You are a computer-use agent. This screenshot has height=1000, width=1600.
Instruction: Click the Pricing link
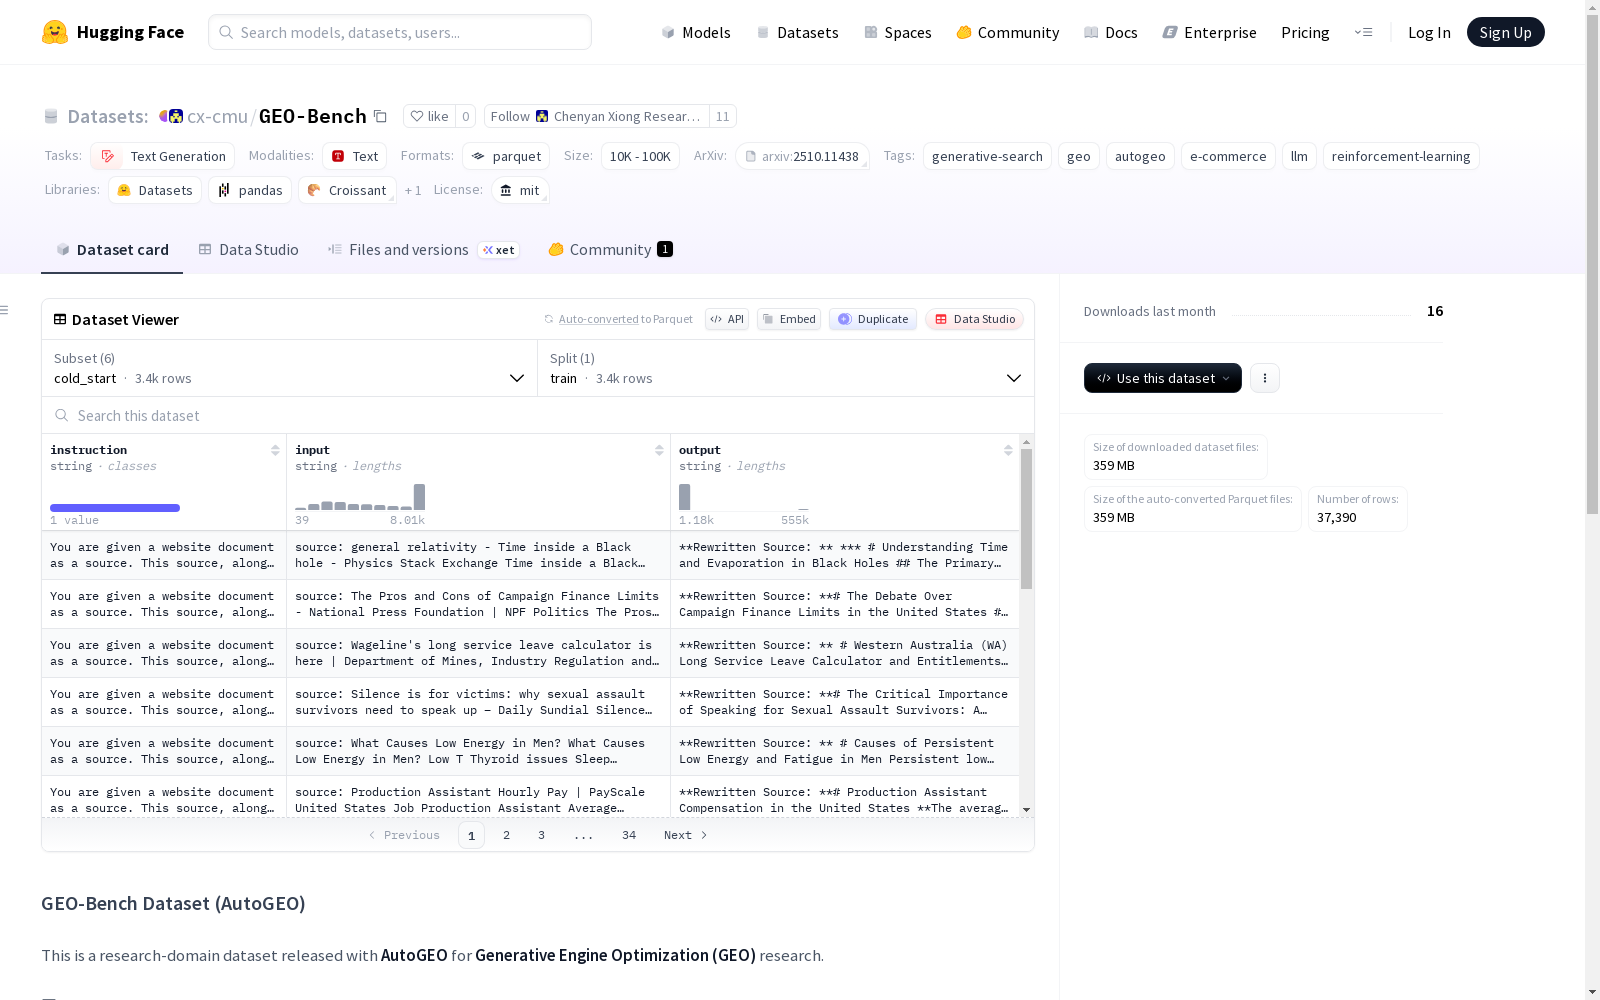pyautogui.click(x=1305, y=32)
